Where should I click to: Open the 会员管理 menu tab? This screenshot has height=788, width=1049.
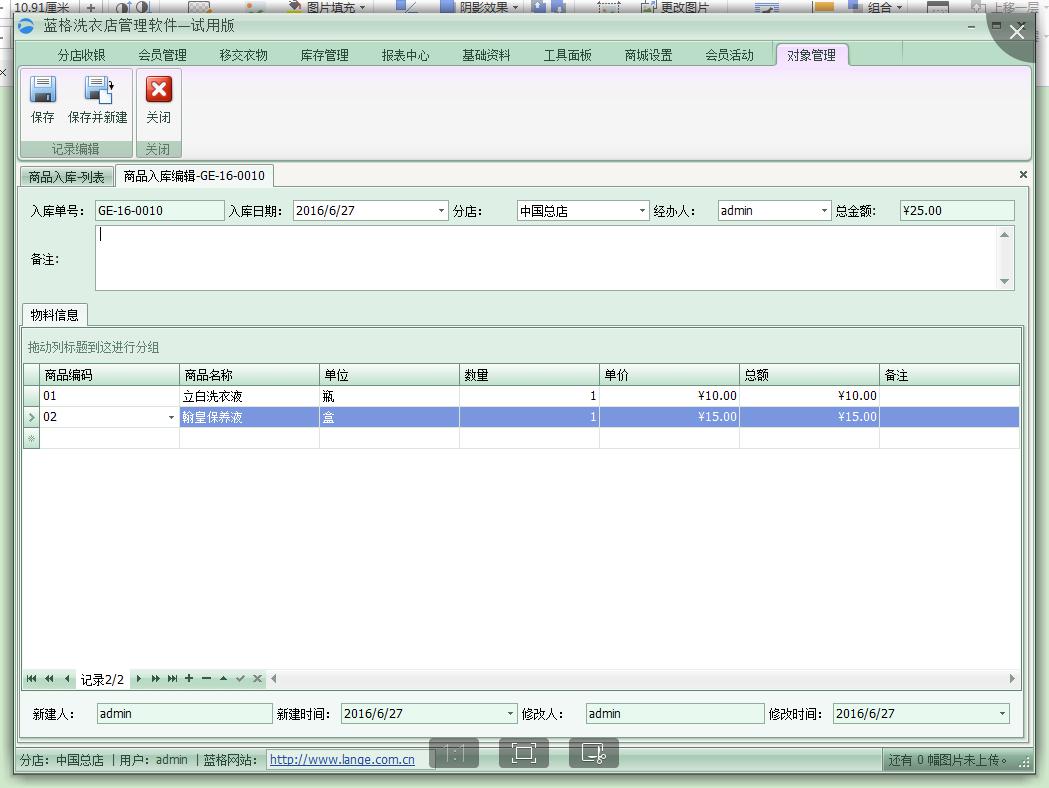click(x=163, y=56)
